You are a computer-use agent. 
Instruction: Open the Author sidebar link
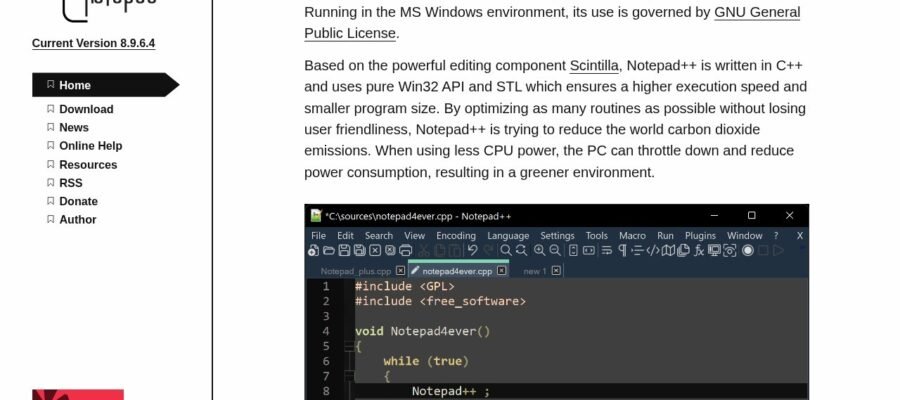click(77, 220)
